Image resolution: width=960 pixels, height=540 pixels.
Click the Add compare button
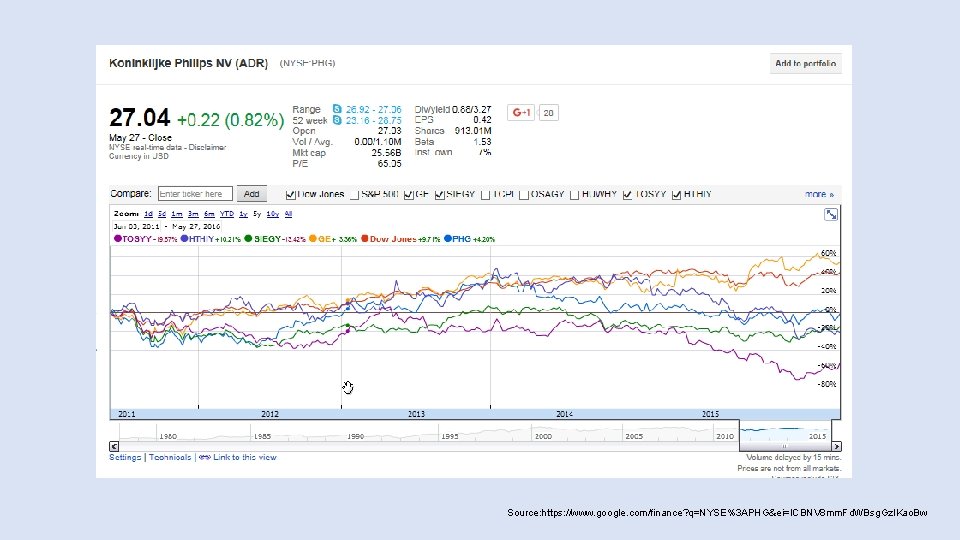(x=252, y=194)
